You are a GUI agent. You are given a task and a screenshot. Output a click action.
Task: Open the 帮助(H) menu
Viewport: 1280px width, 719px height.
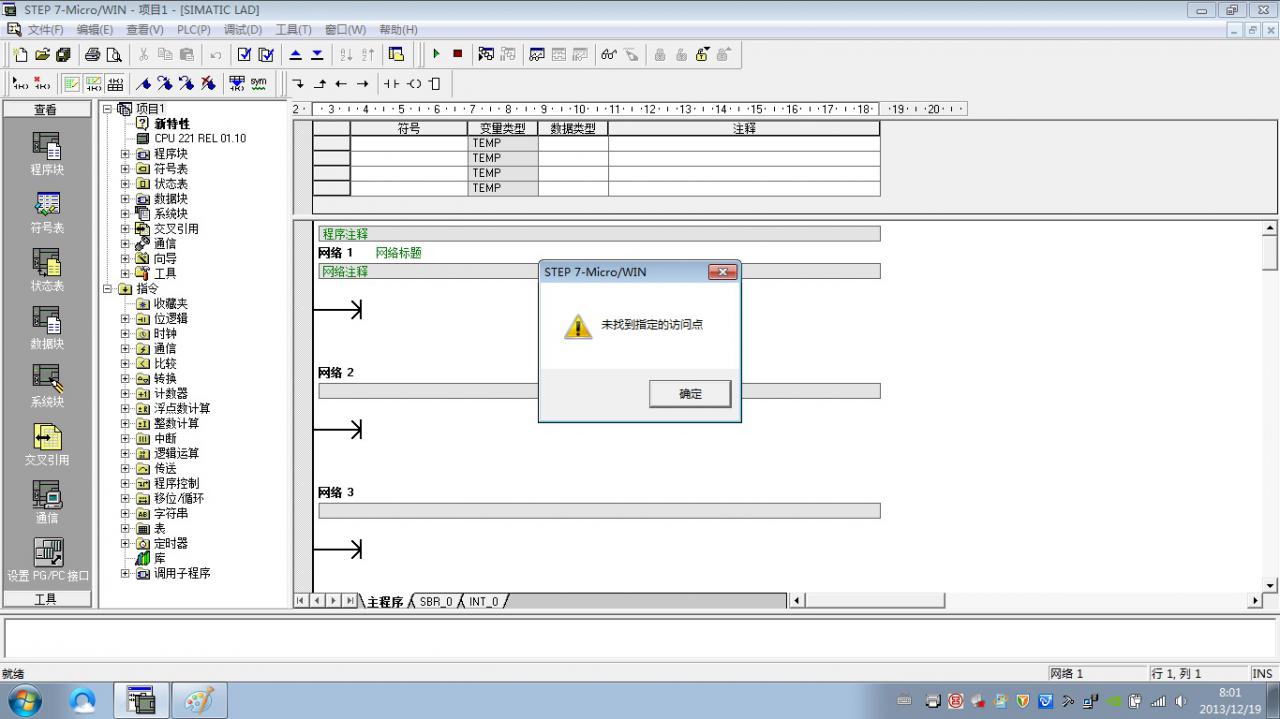pyautogui.click(x=399, y=30)
